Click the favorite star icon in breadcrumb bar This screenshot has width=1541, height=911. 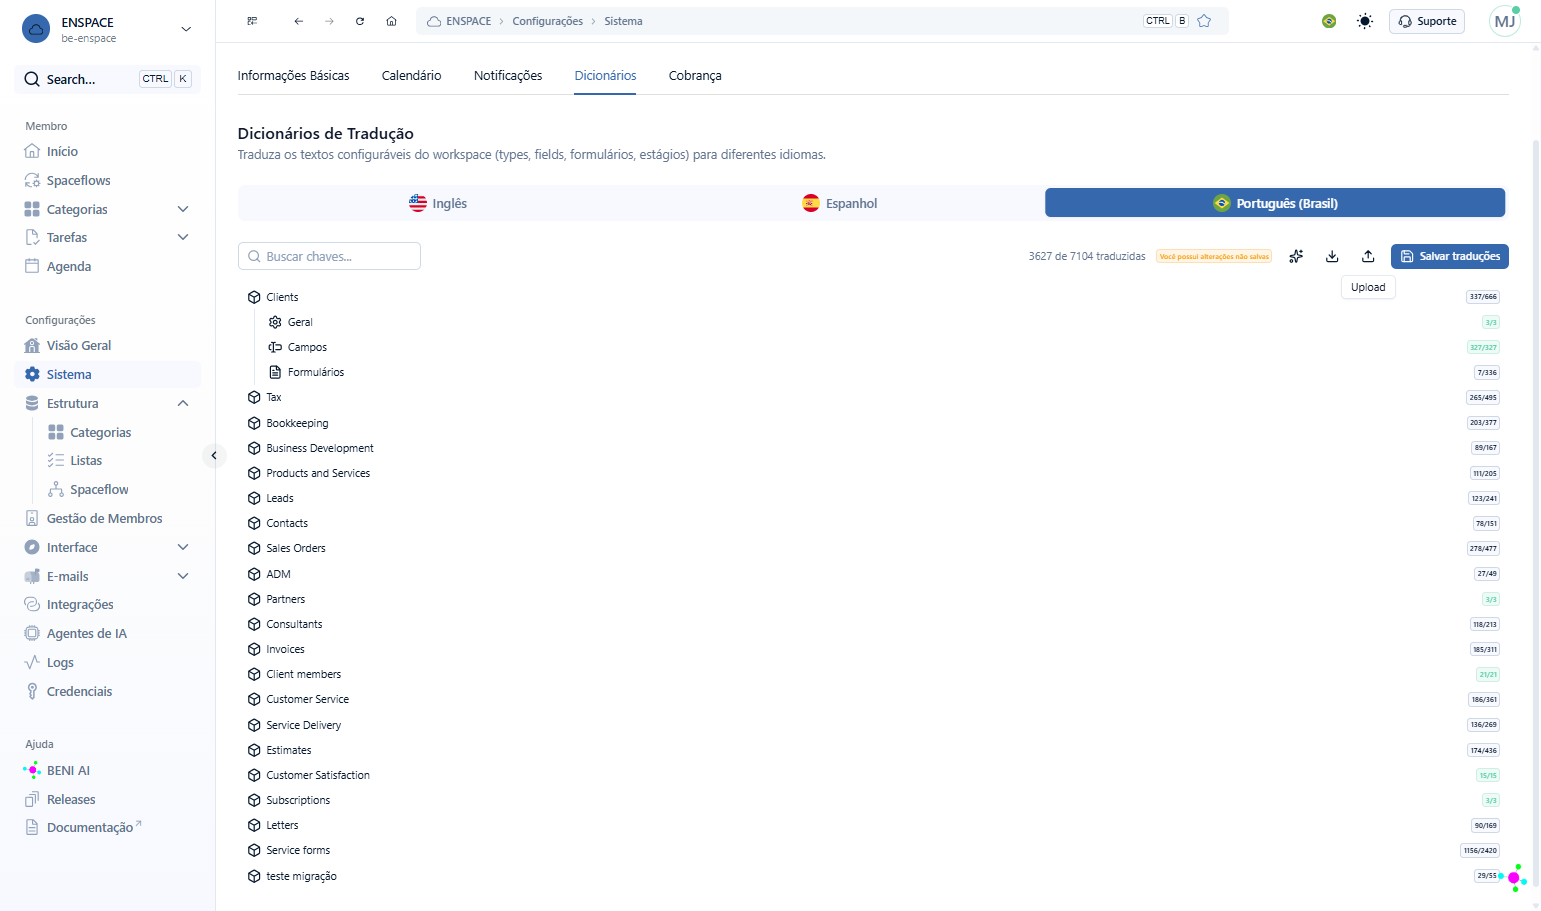[x=1204, y=21]
